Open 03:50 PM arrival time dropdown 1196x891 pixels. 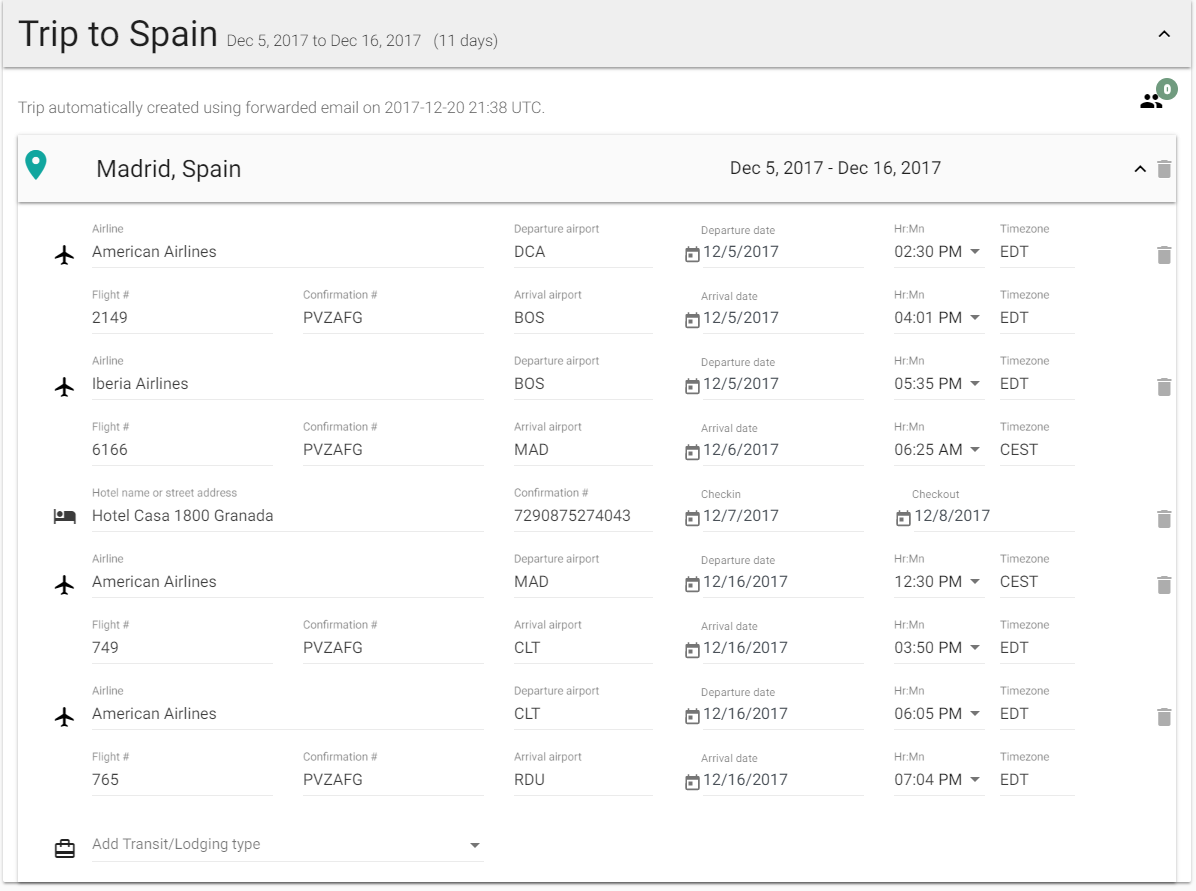tap(975, 648)
